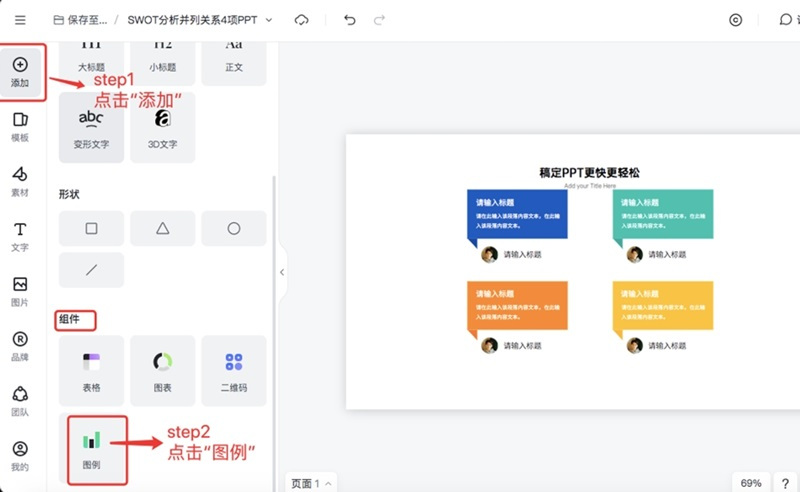This screenshot has height=492, width=800.
Task: Insert a 表格 table component
Action: pos(91,371)
